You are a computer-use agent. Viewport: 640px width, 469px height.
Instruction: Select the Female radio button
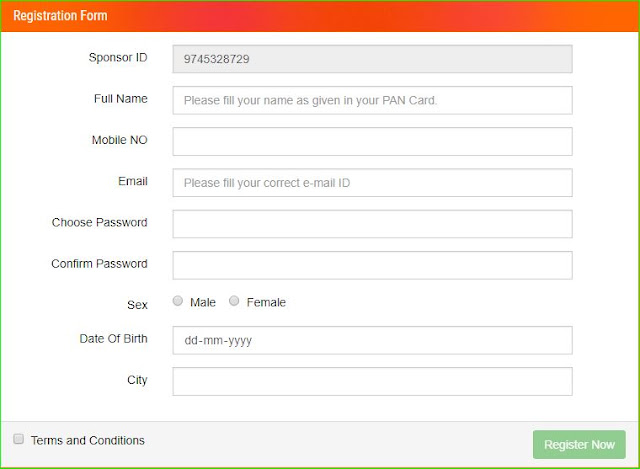235,301
